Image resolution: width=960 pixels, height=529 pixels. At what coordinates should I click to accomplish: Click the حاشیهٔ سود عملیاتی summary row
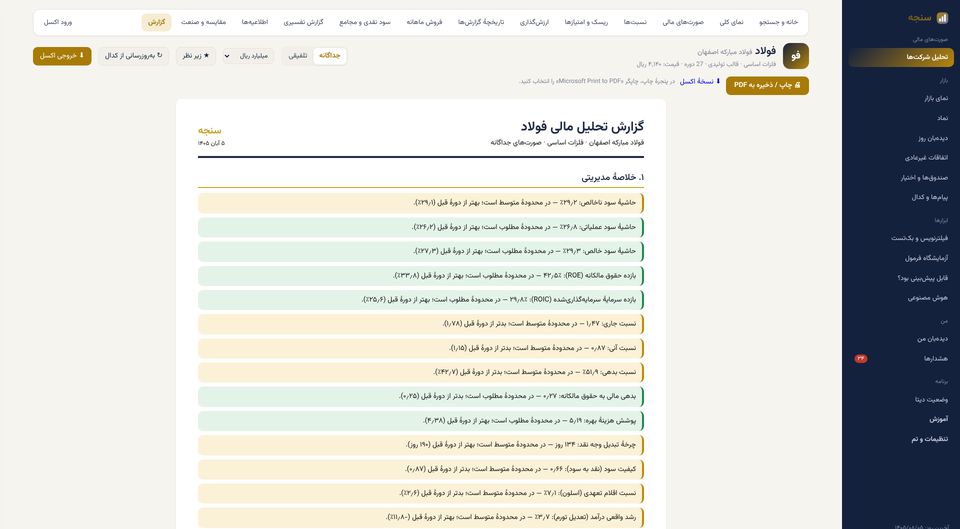click(421, 227)
